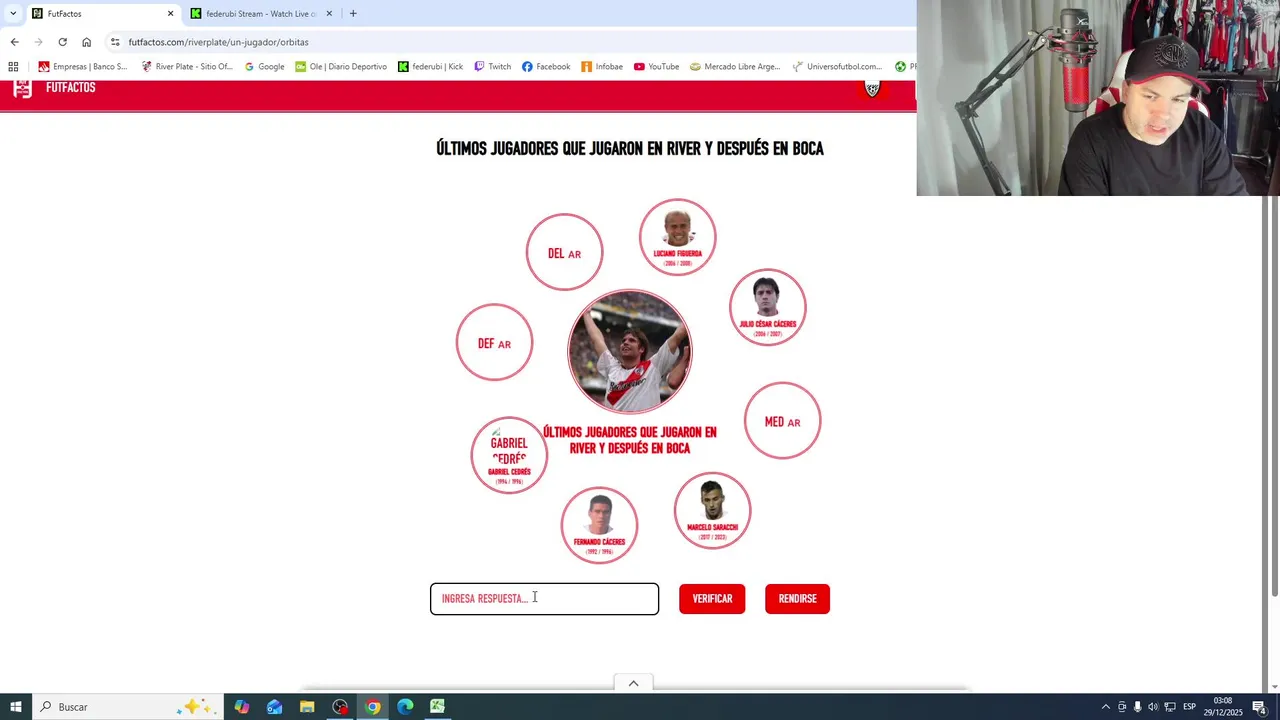Expand the tab search dropdown

12,14
